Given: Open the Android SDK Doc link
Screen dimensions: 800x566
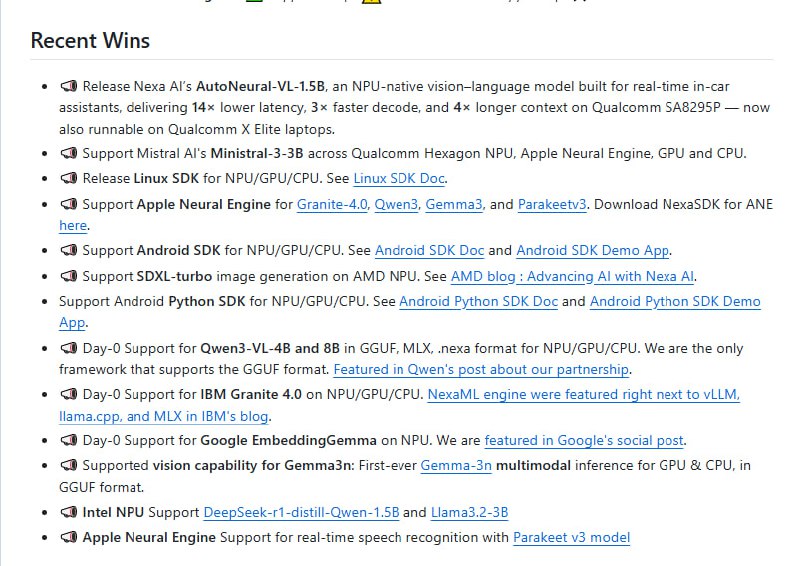Looking at the screenshot, I should 429,250.
